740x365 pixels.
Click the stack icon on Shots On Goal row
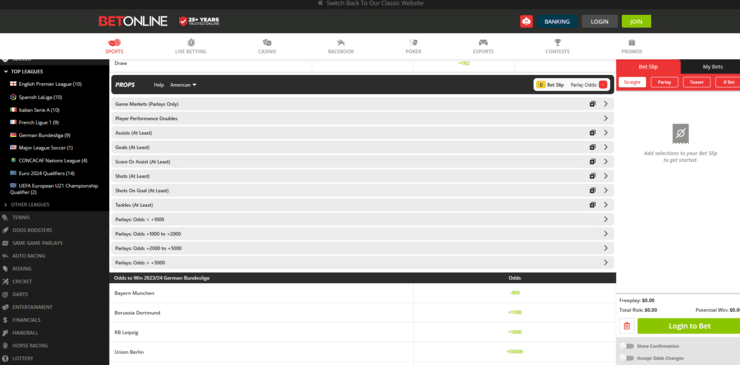point(592,190)
